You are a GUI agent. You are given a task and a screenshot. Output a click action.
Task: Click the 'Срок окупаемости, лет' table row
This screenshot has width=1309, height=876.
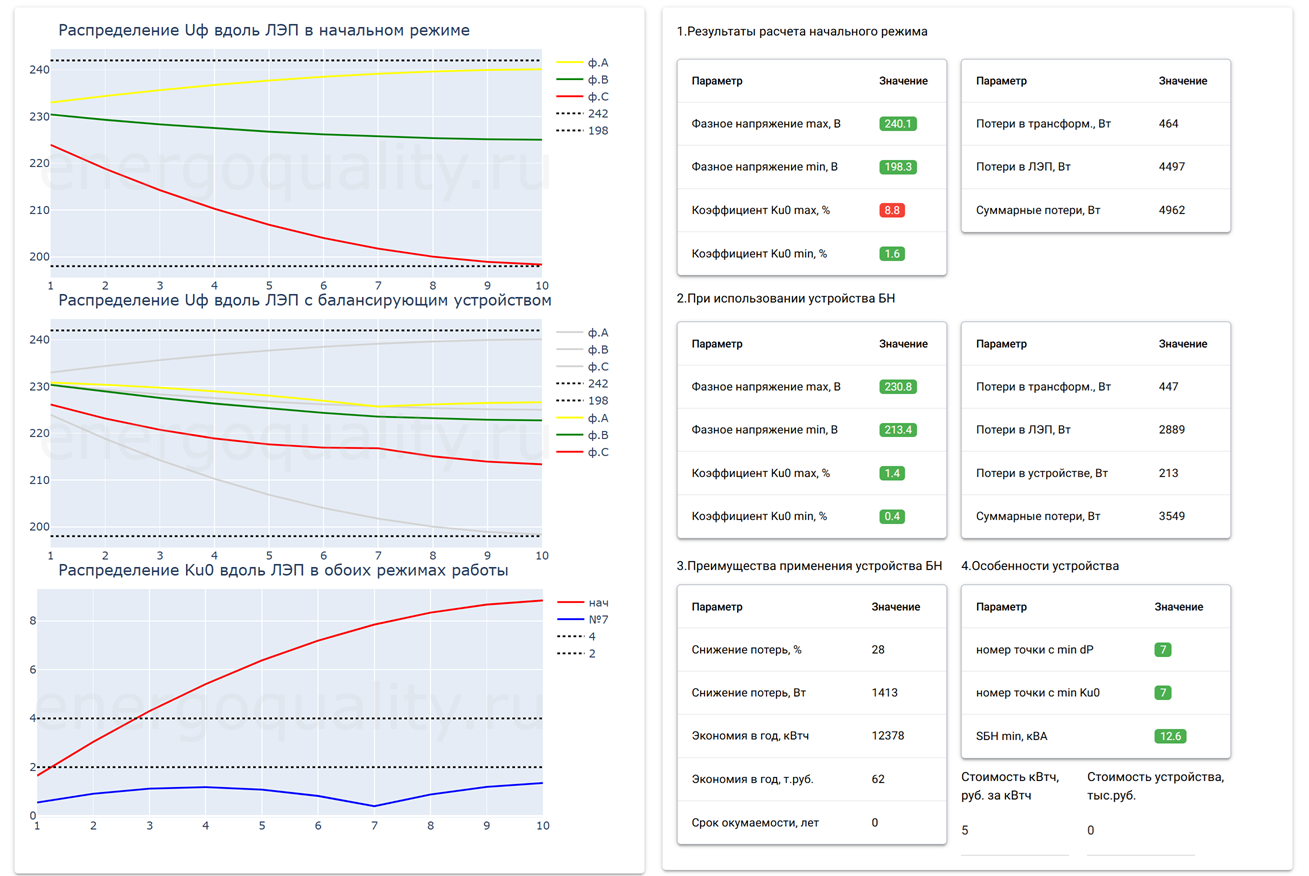click(x=811, y=823)
